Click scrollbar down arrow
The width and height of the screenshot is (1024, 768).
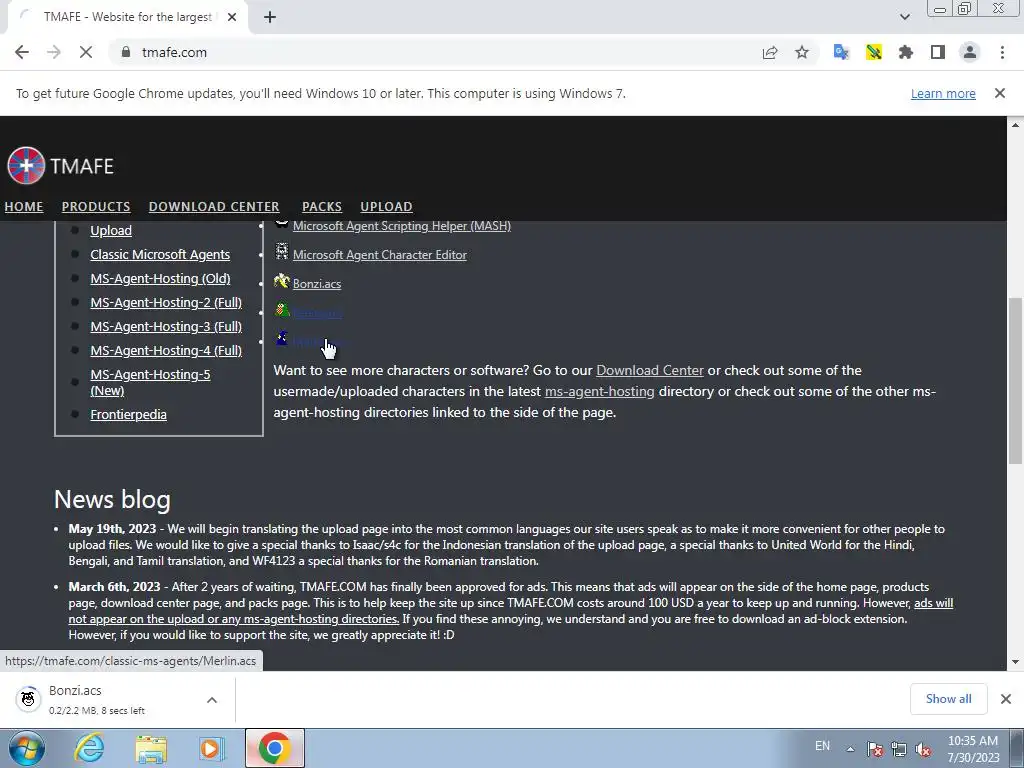click(1015, 662)
